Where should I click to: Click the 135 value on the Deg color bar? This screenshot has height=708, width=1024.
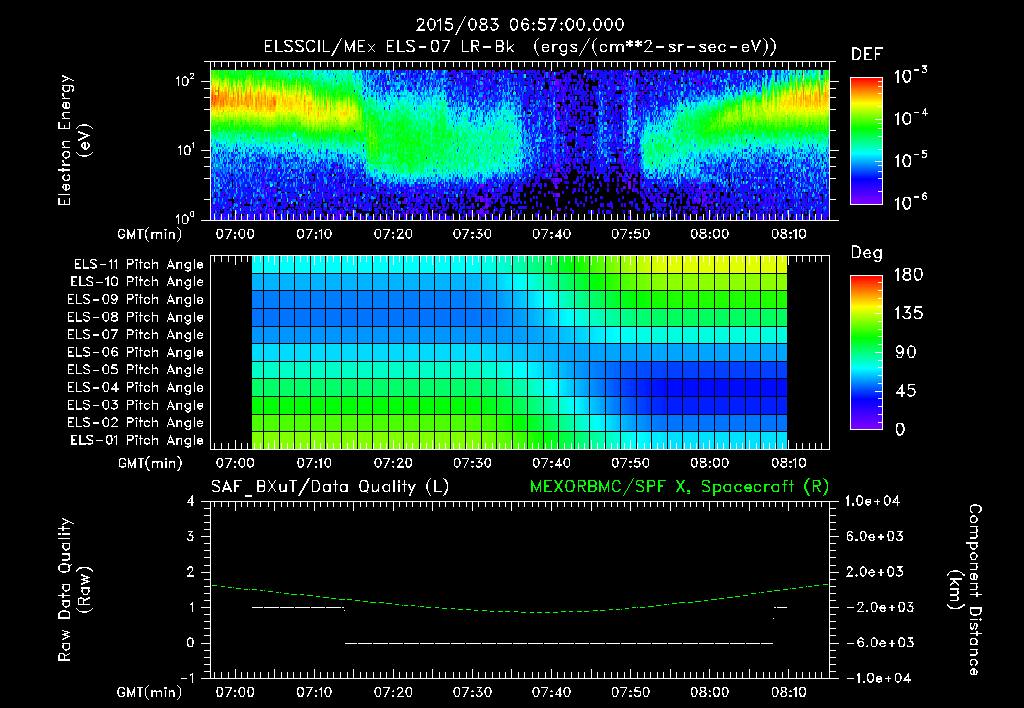pos(908,314)
